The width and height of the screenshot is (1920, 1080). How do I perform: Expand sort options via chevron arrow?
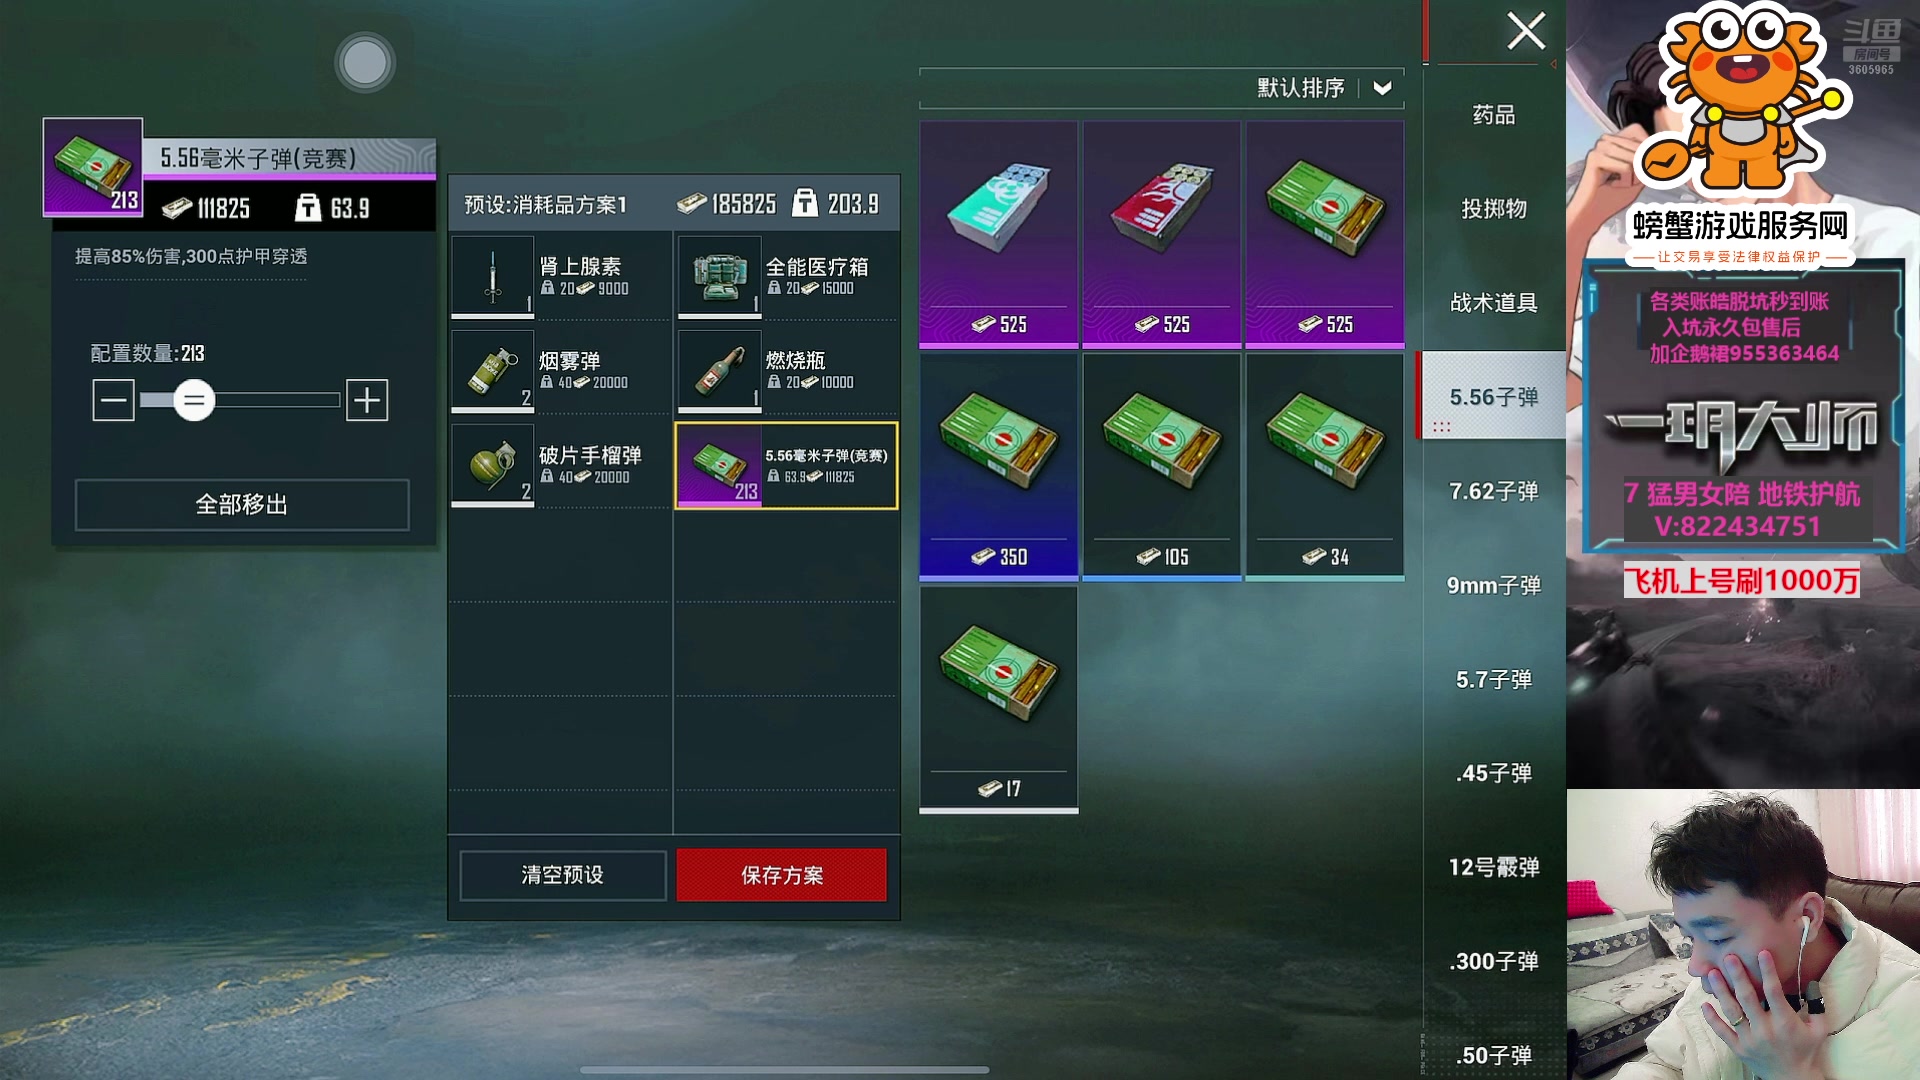[1383, 88]
